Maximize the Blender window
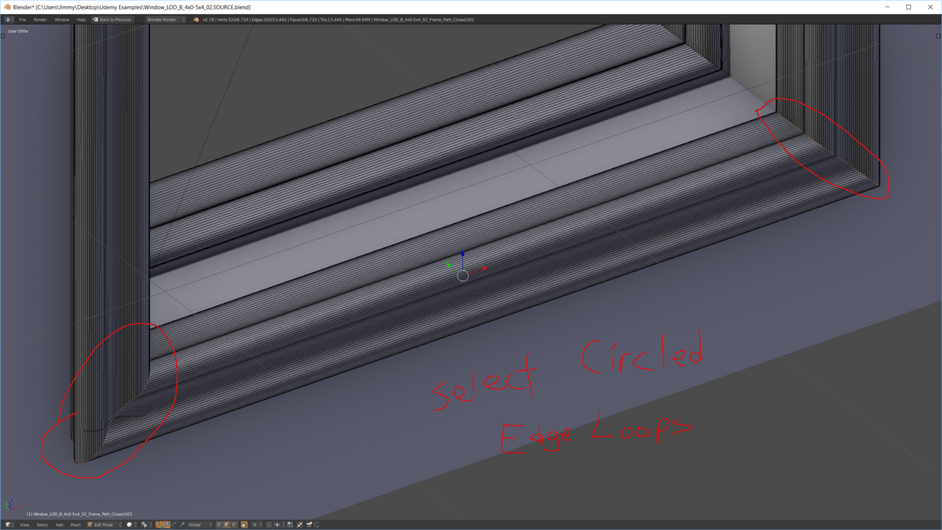The image size is (942, 530). tap(908, 7)
